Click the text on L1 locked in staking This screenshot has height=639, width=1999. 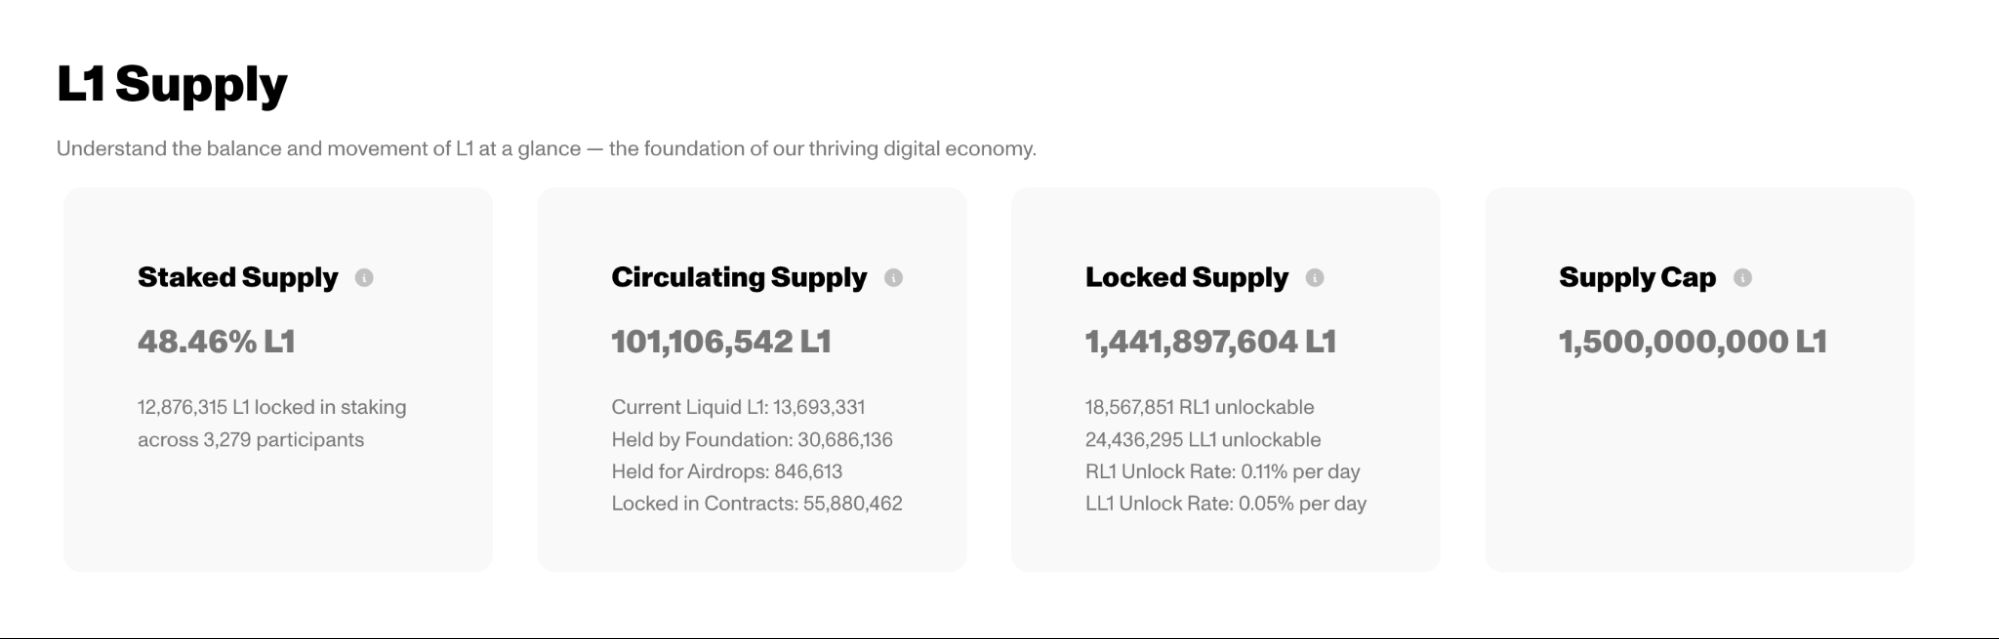point(271,407)
